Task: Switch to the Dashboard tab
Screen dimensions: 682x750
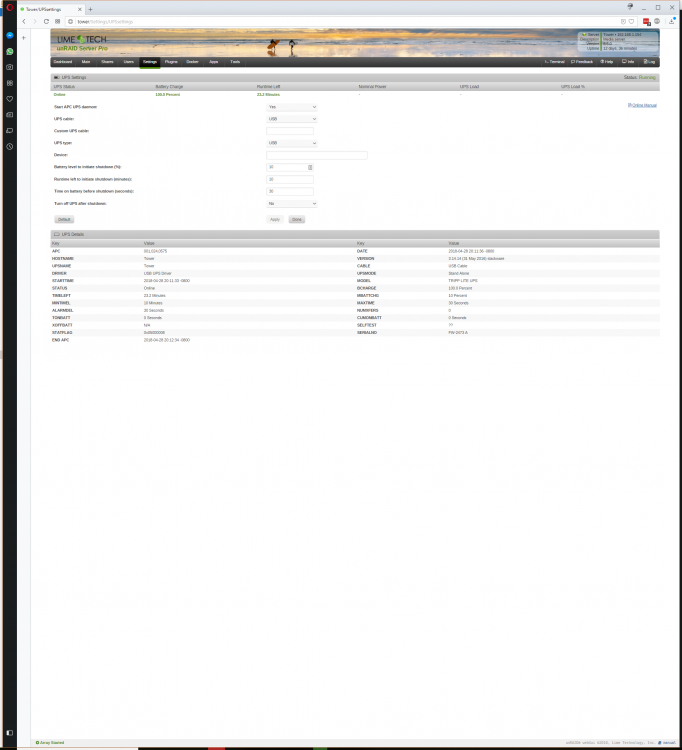Action: [x=63, y=62]
